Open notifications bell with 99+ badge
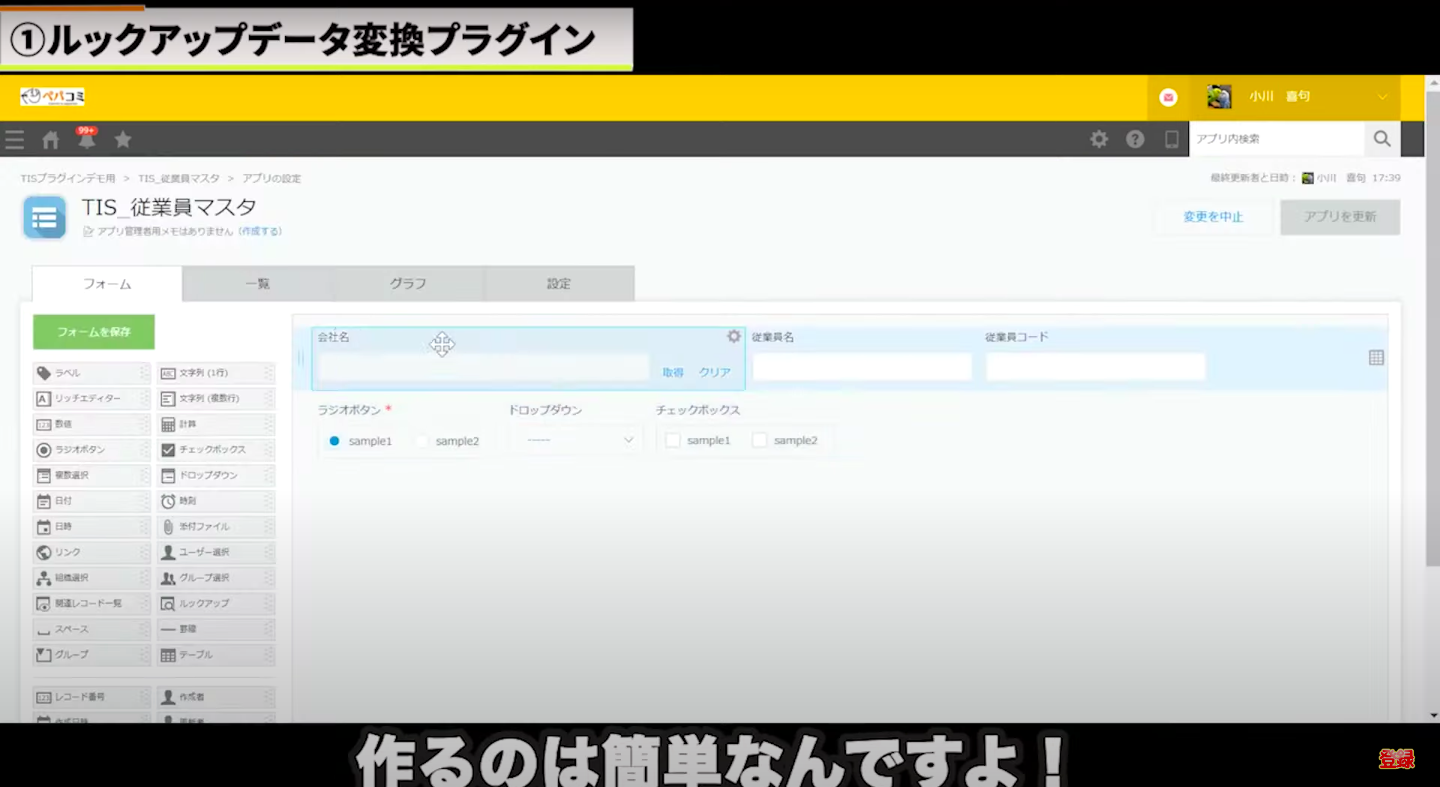 coord(87,140)
